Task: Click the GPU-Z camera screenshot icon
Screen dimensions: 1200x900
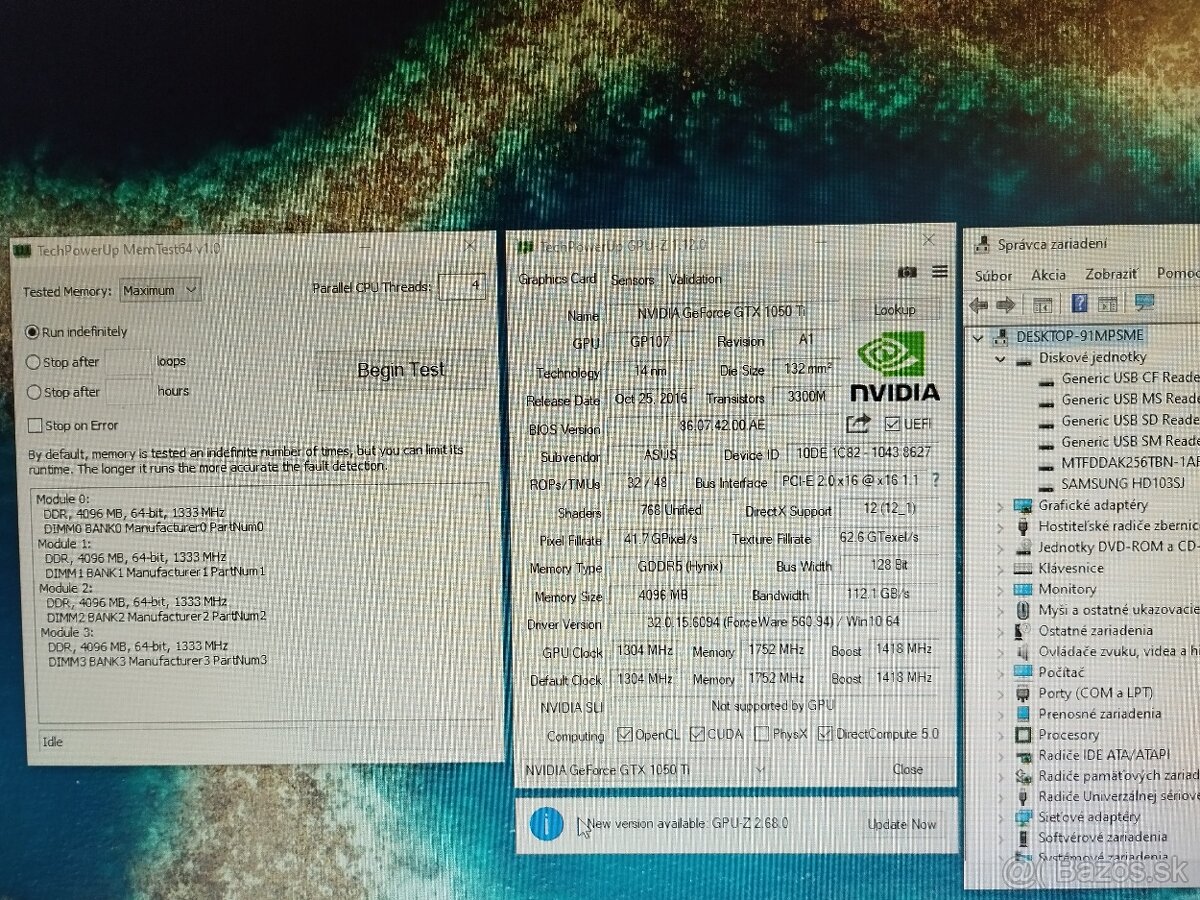Action: click(x=908, y=271)
